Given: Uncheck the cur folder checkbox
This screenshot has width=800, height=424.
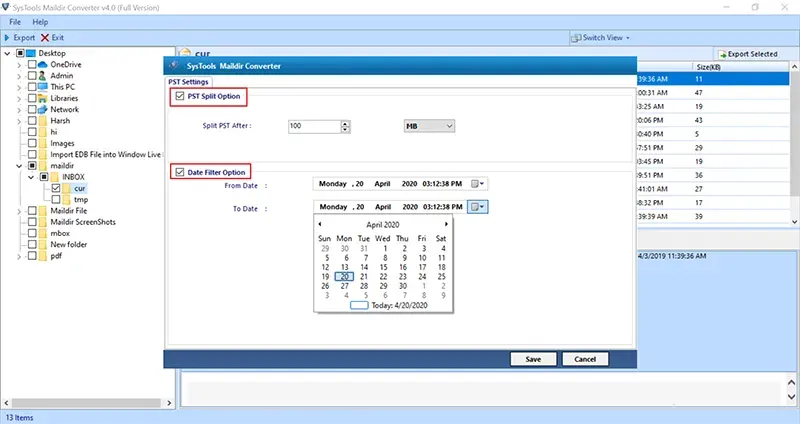Looking at the screenshot, I should 56,188.
